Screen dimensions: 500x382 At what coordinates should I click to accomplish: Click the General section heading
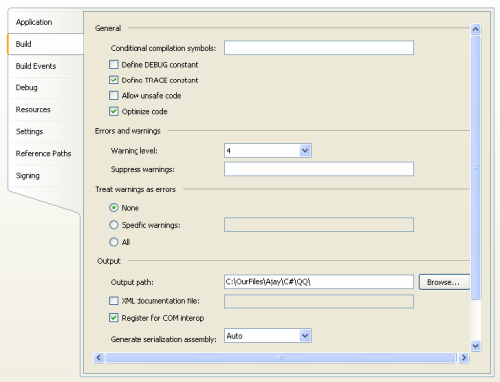108,28
